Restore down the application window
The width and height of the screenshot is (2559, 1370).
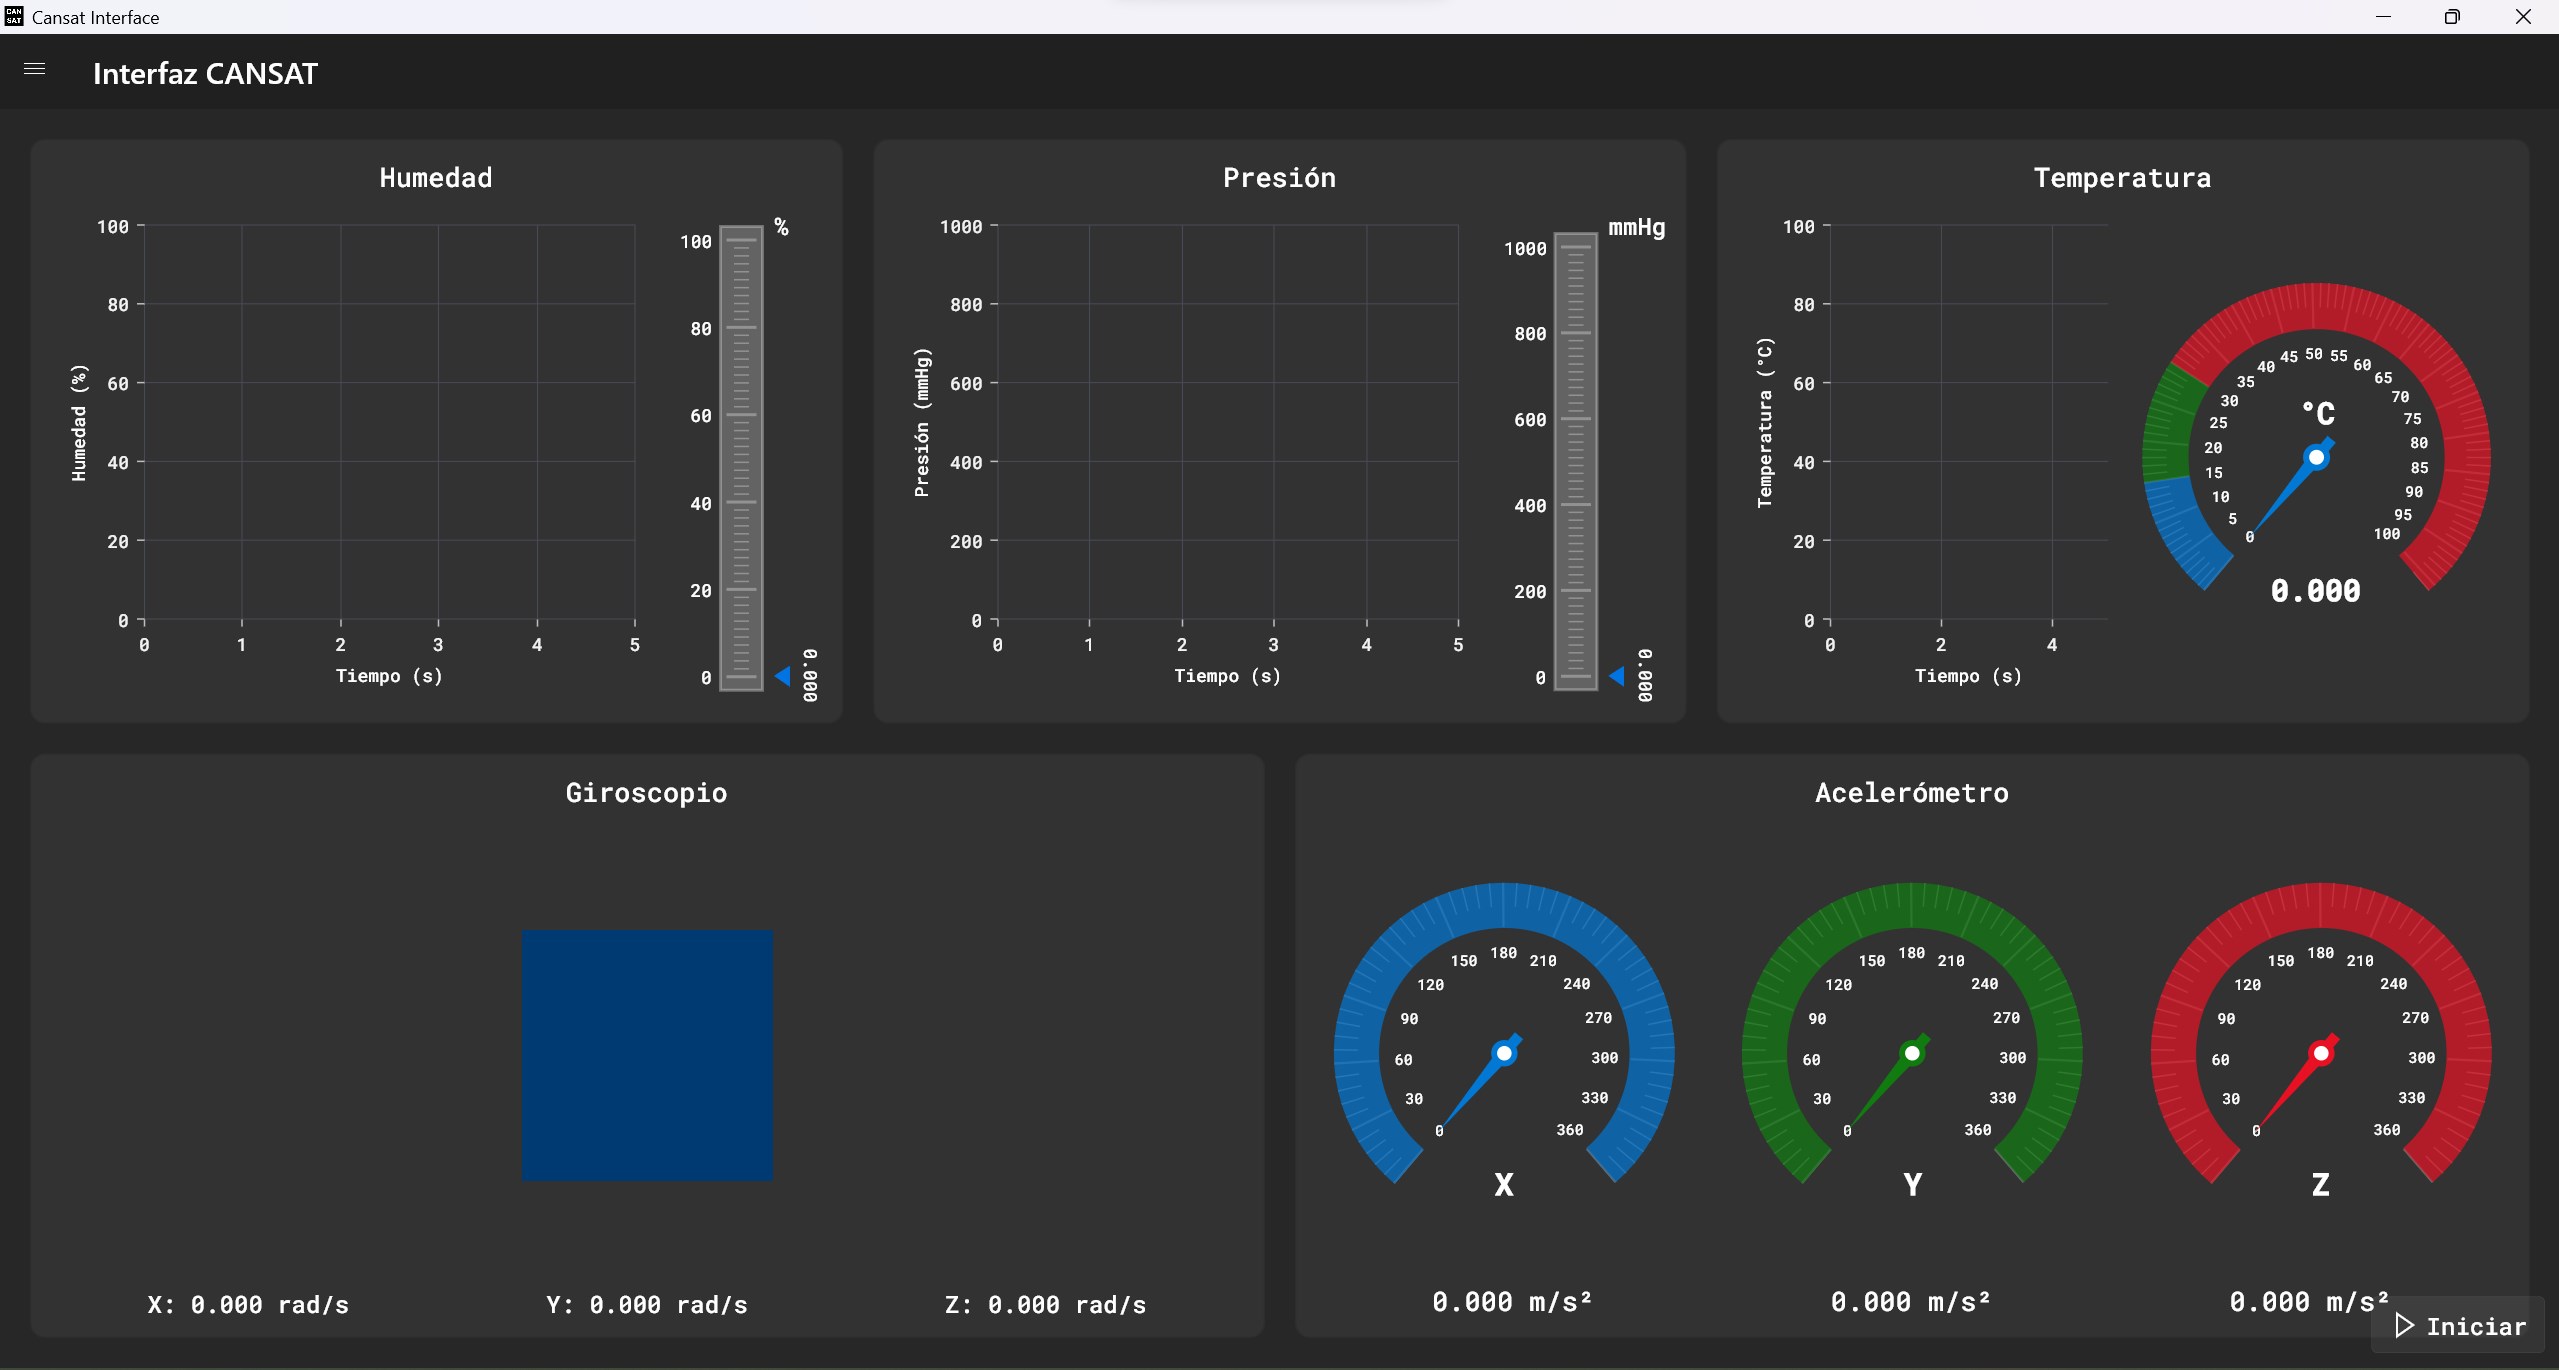[2452, 17]
